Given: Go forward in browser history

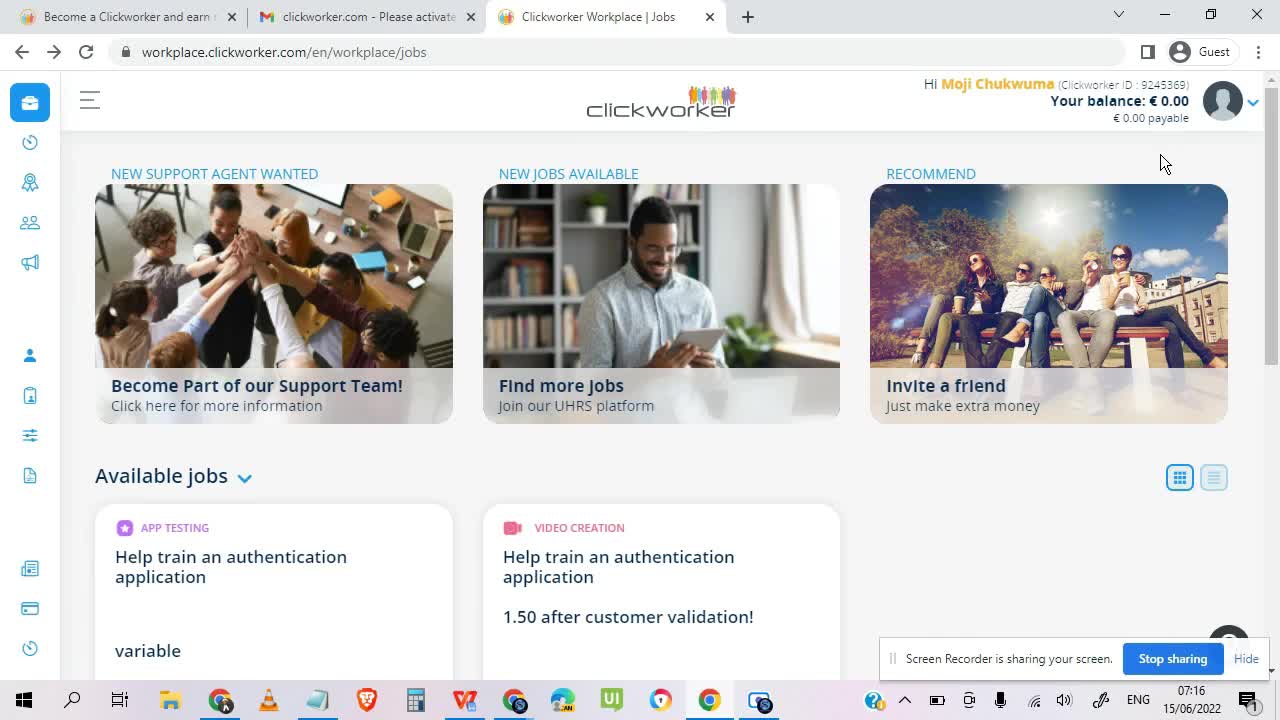Looking at the screenshot, I should pos(54,52).
